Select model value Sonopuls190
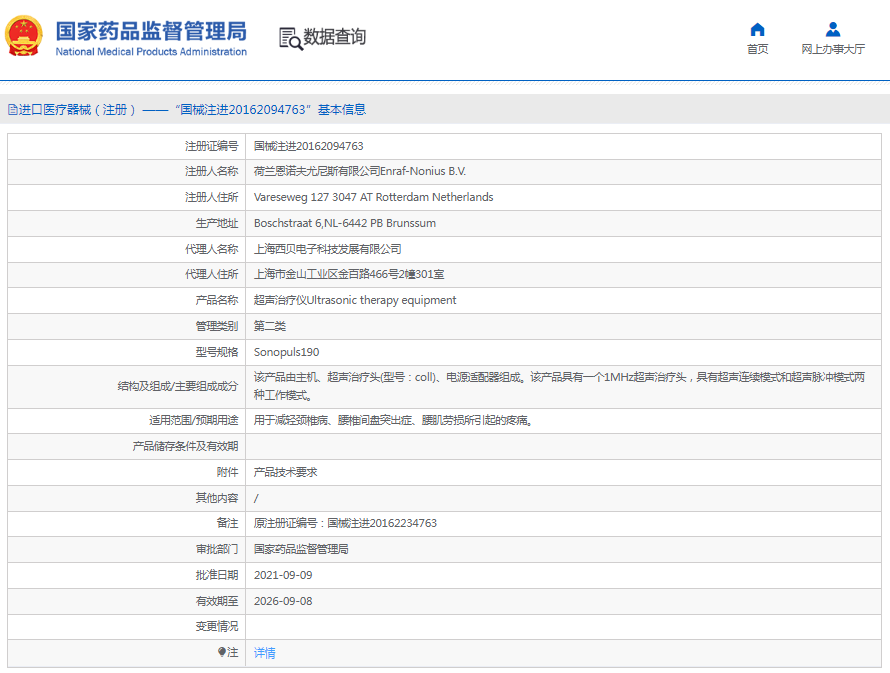The image size is (890, 673). 287,352
